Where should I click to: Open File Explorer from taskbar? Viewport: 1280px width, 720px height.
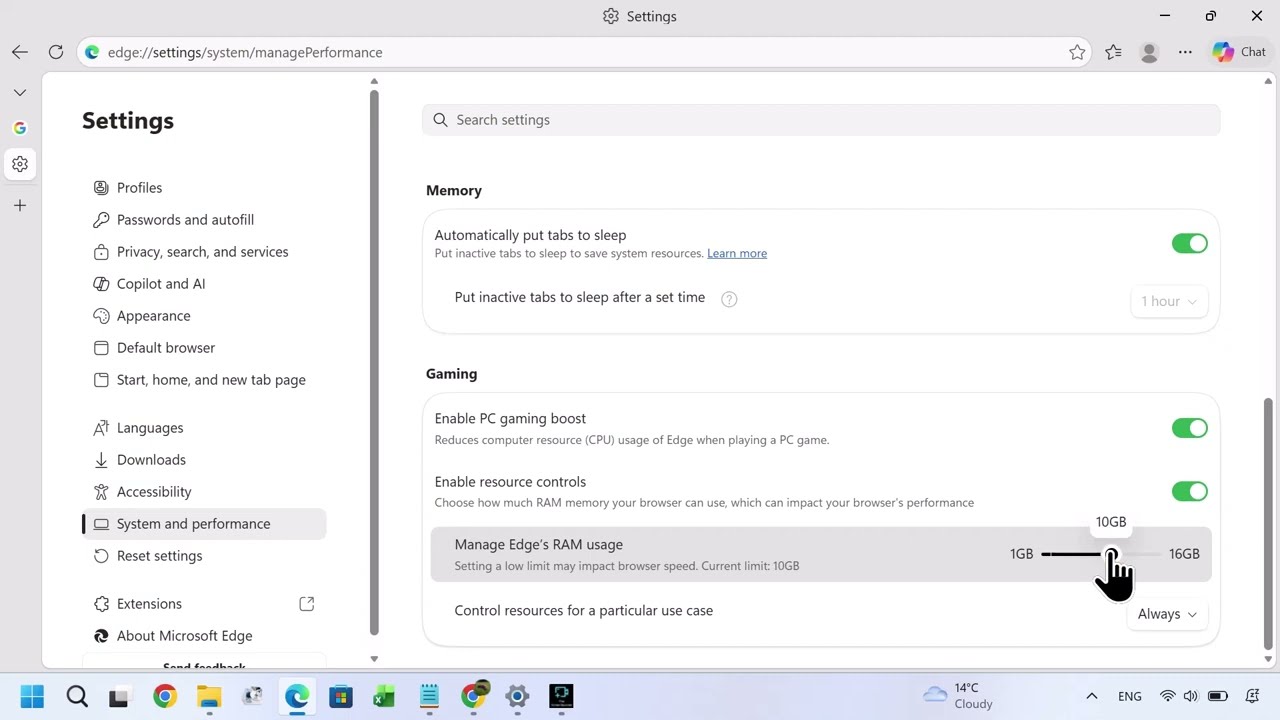pos(209,696)
